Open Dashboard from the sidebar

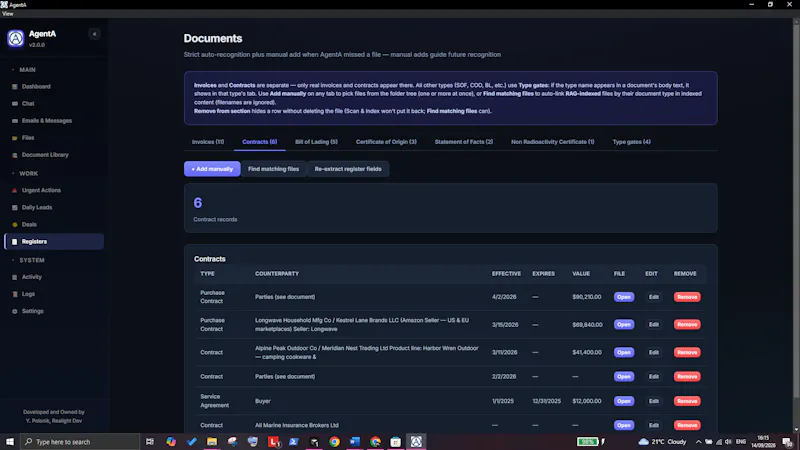[x=36, y=87]
